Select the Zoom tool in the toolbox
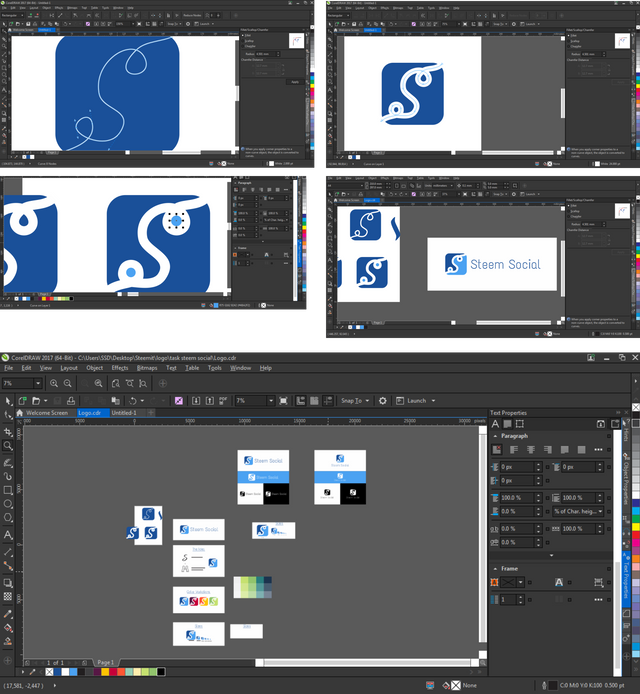This screenshot has width=640, height=694. 8,446
